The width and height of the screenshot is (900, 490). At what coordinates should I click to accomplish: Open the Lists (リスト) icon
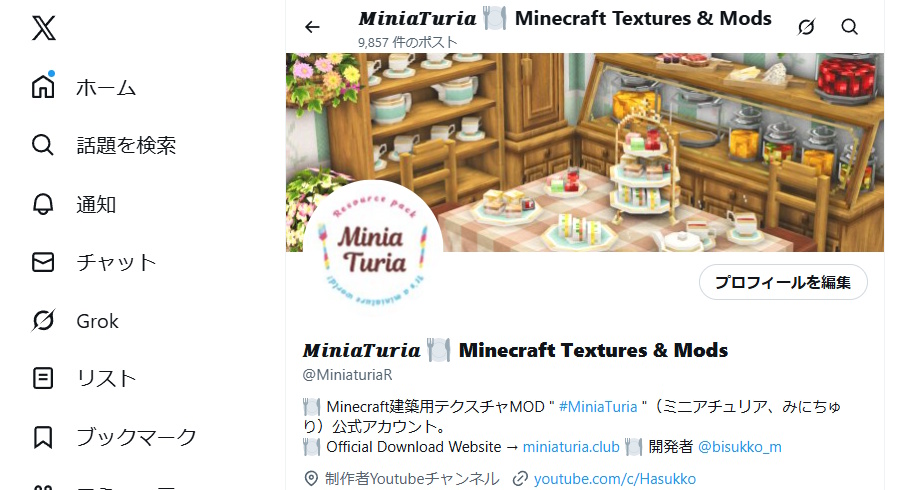(x=43, y=378)
